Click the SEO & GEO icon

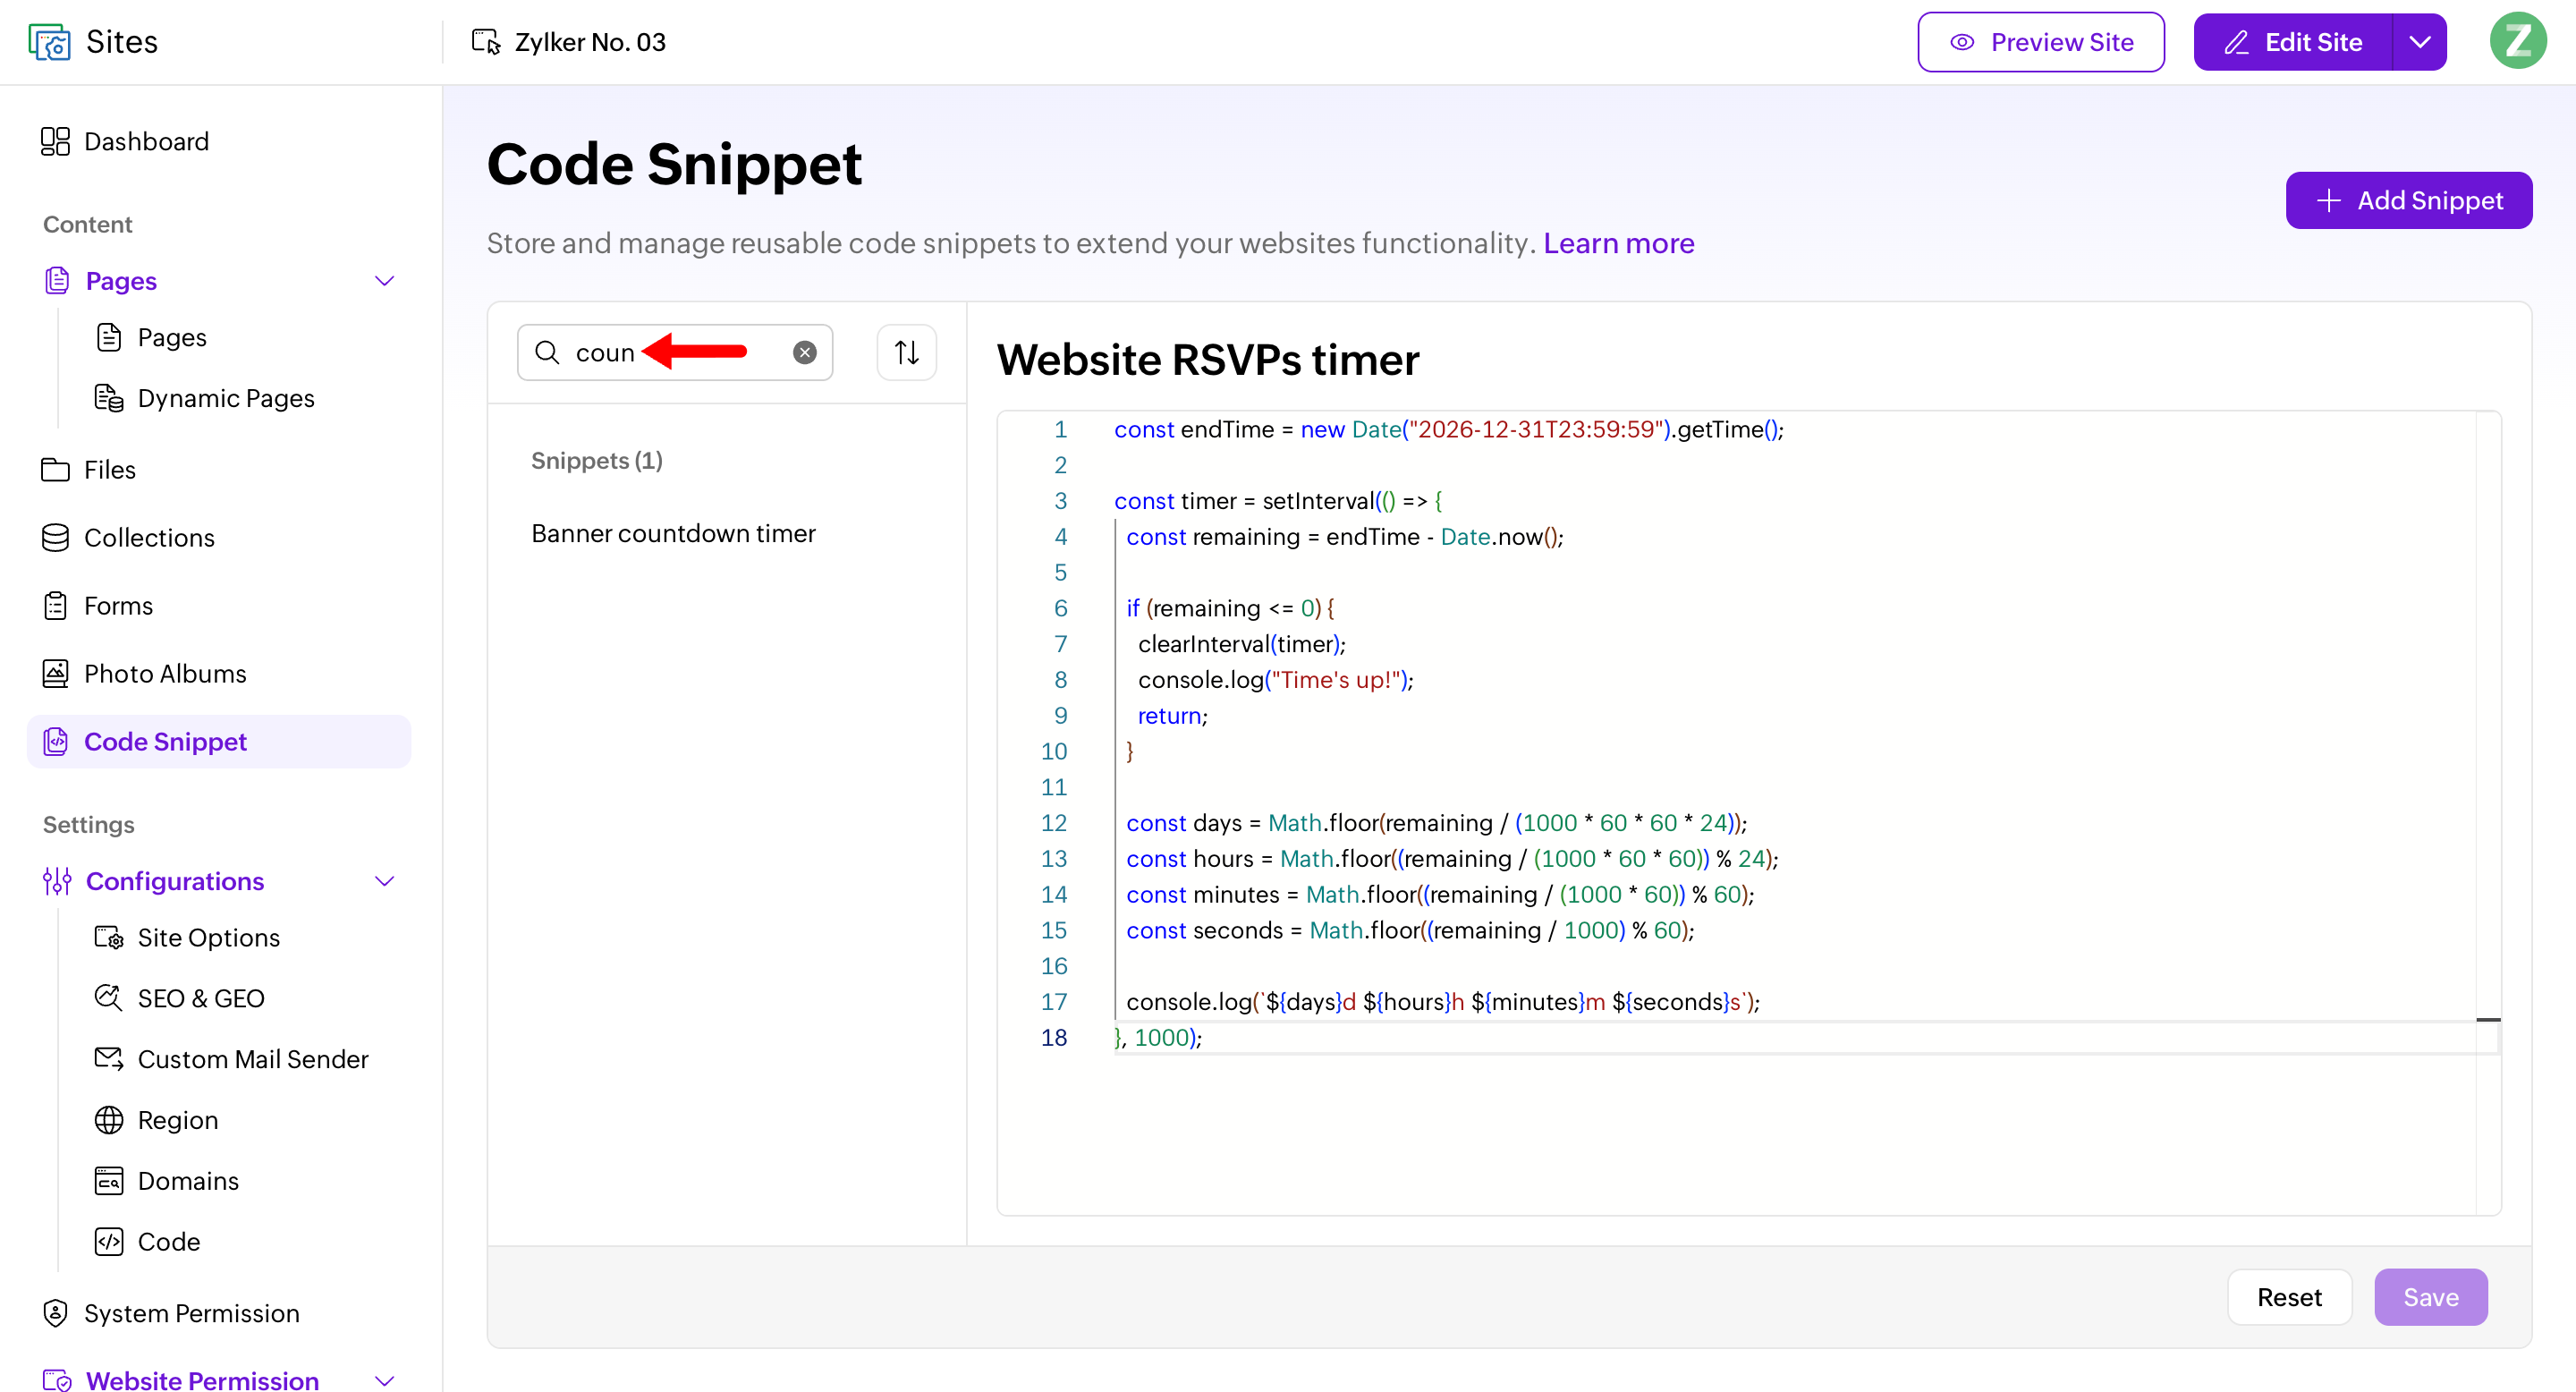click(x=109, y=998)
